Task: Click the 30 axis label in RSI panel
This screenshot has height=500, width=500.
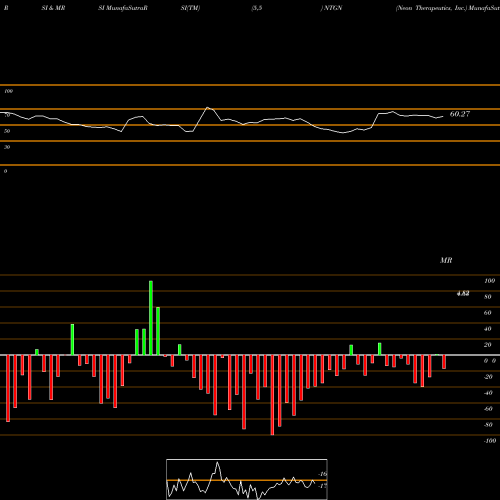Action: point(7,147)
